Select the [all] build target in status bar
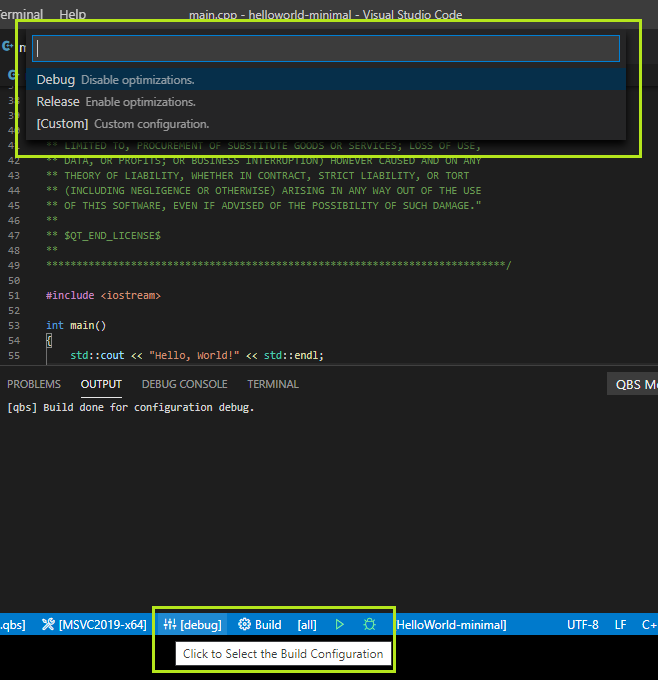This screenshot has height=680, width=658. tap(307, 625)
